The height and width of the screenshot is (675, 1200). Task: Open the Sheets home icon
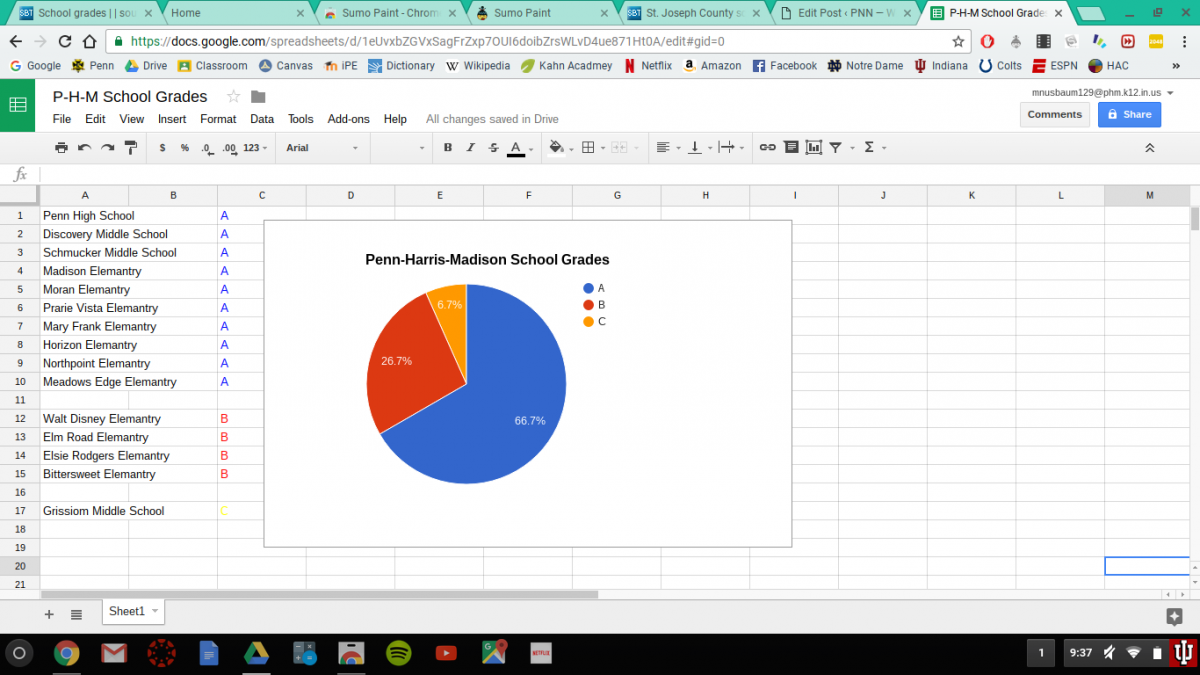pyautogui.click(x=18, y=105)
